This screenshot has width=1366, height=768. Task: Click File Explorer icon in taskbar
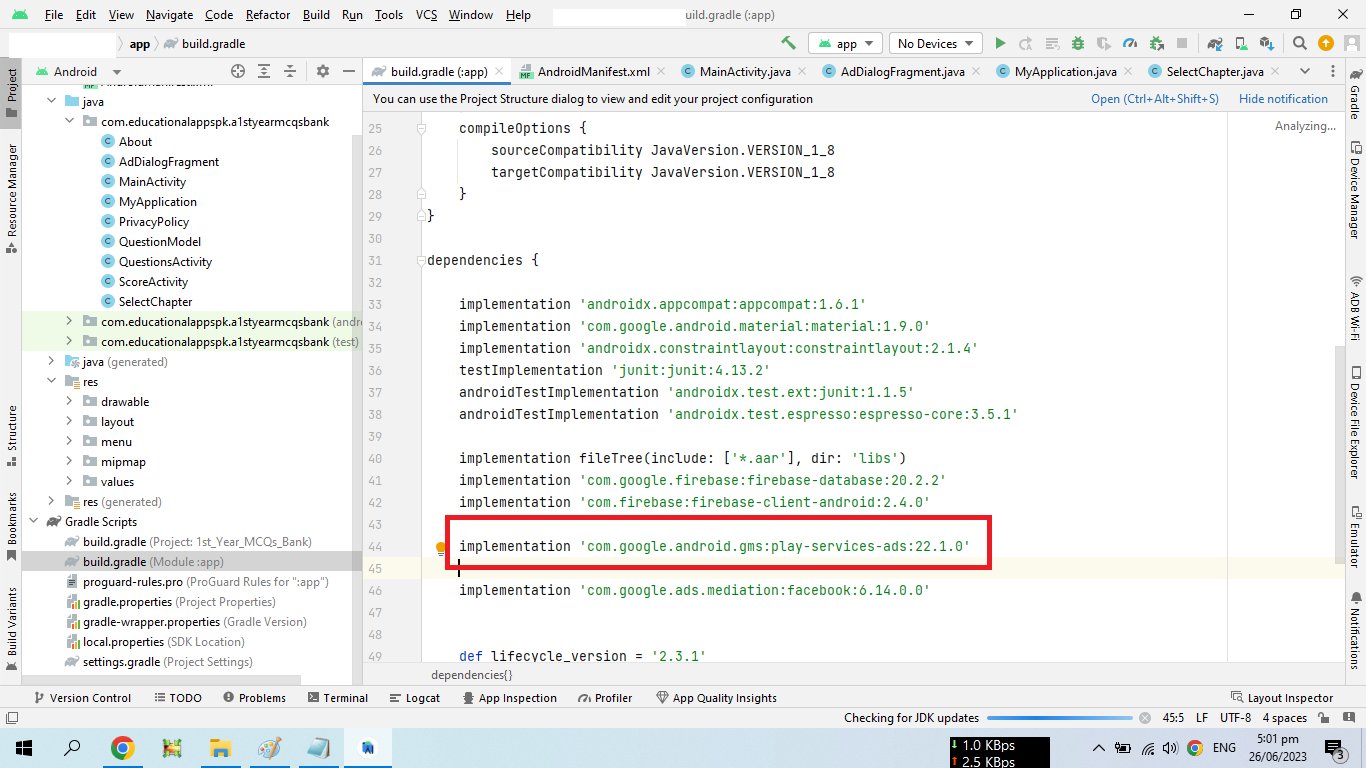[x=221, y=747]
